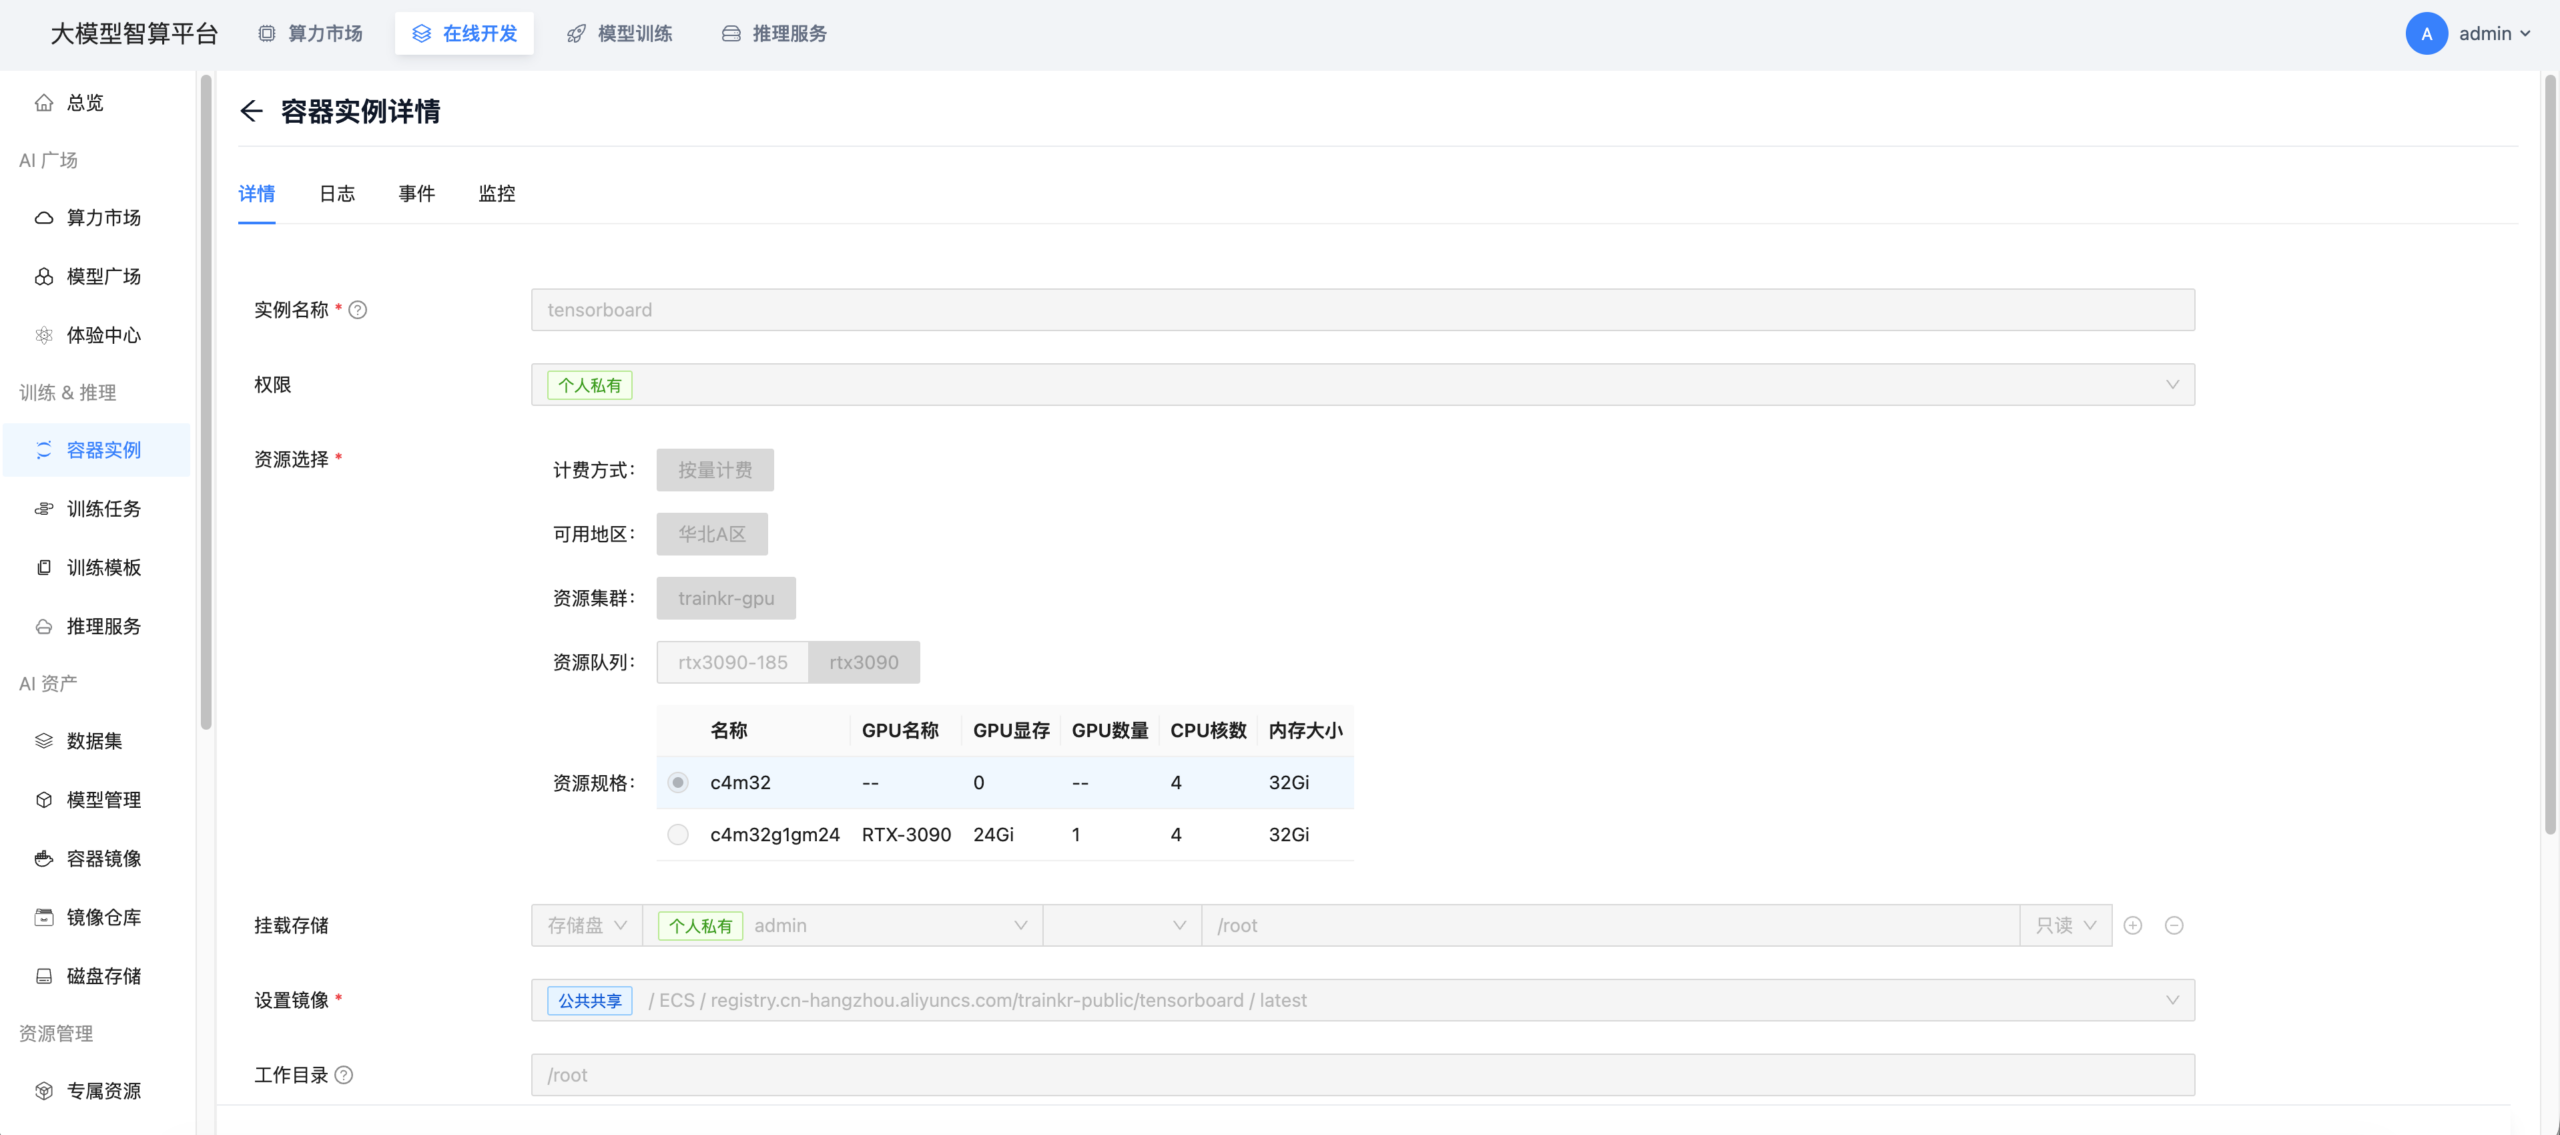Image resolution: width=2560 pixels, height=1135 pixels.
Task: Click help icon next to 工作目录
Action: pos(344,1075)
